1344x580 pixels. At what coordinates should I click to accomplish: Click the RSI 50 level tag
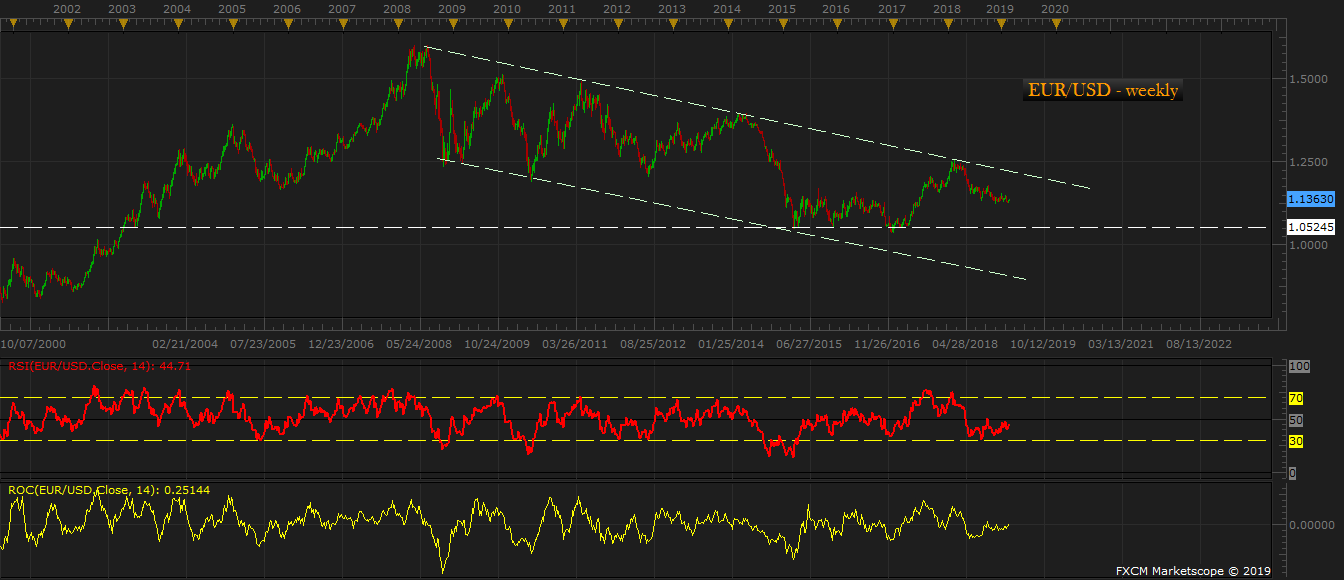coord(1296,420)
